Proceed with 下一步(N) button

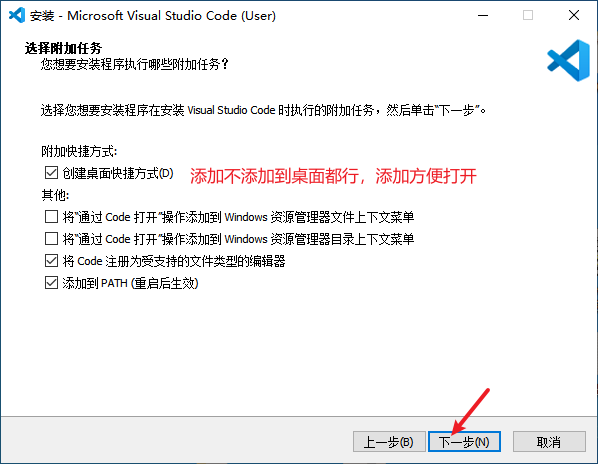click(x=464, y=442)
